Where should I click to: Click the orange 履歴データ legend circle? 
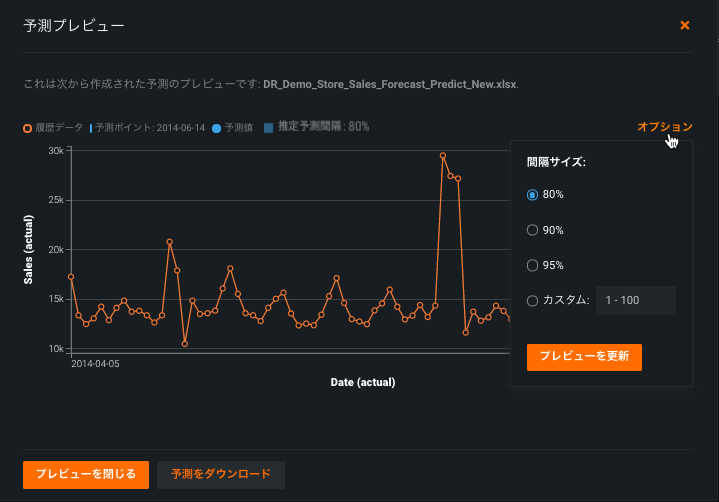tap(27, 128)
